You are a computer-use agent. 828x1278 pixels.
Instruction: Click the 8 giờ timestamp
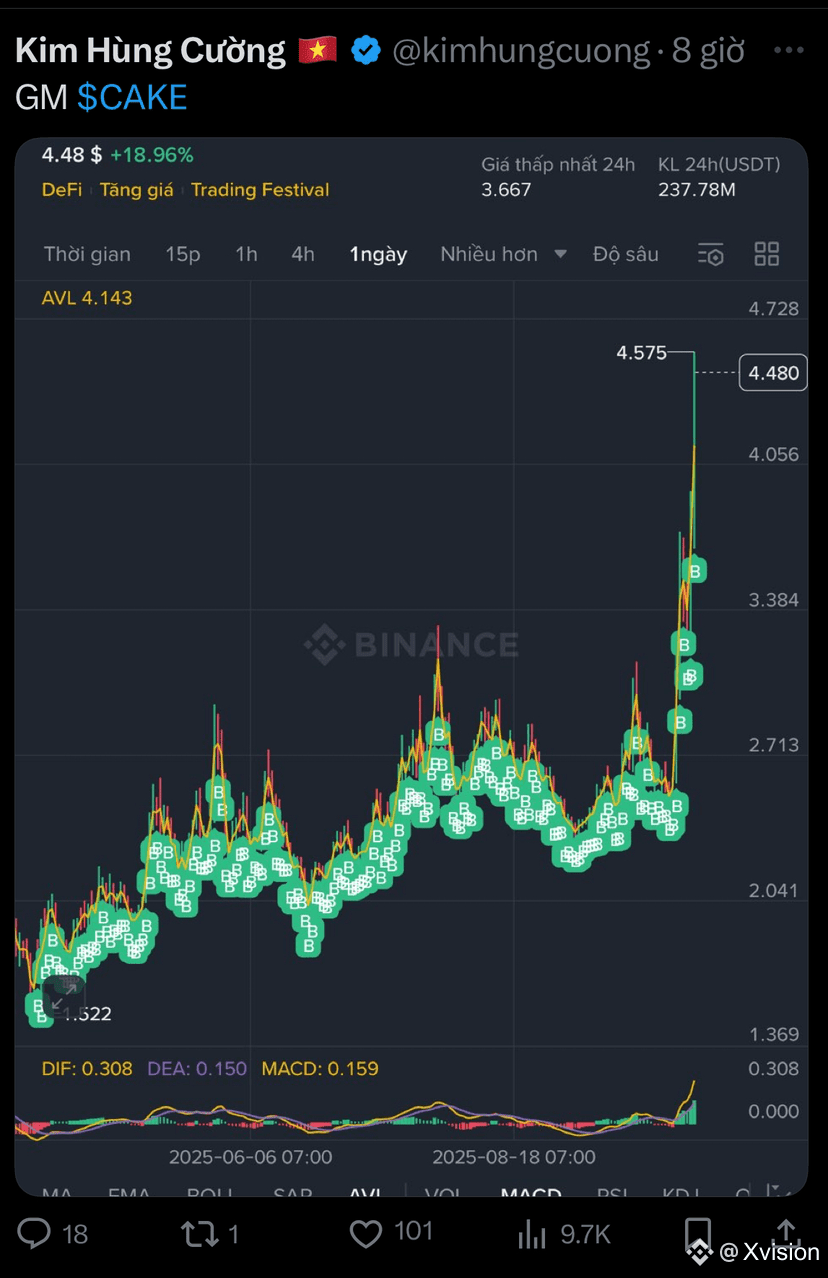[708, 50]
